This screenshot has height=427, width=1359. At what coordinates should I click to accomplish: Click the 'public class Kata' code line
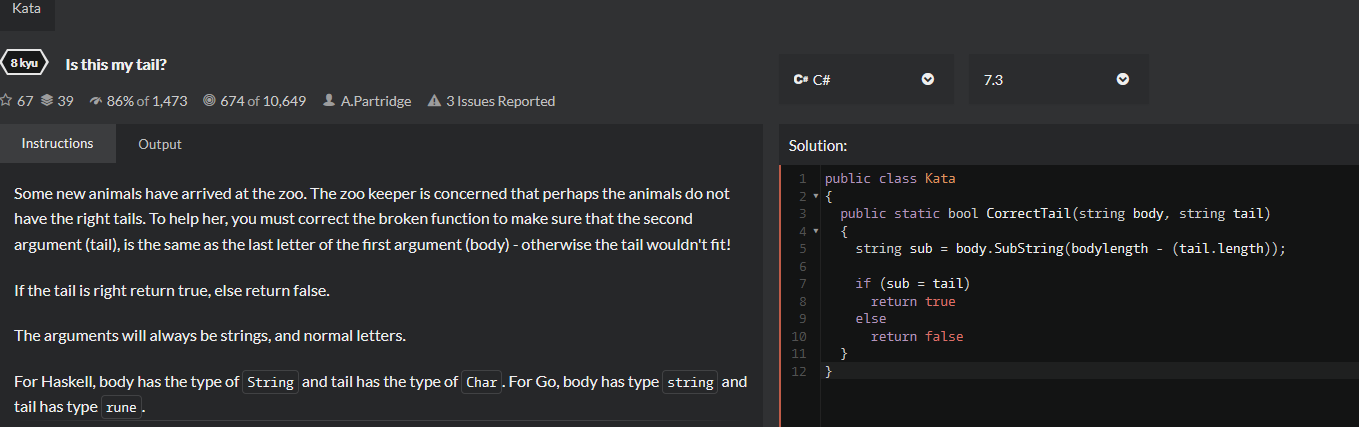pyautogui.click(x=890, y=179)
